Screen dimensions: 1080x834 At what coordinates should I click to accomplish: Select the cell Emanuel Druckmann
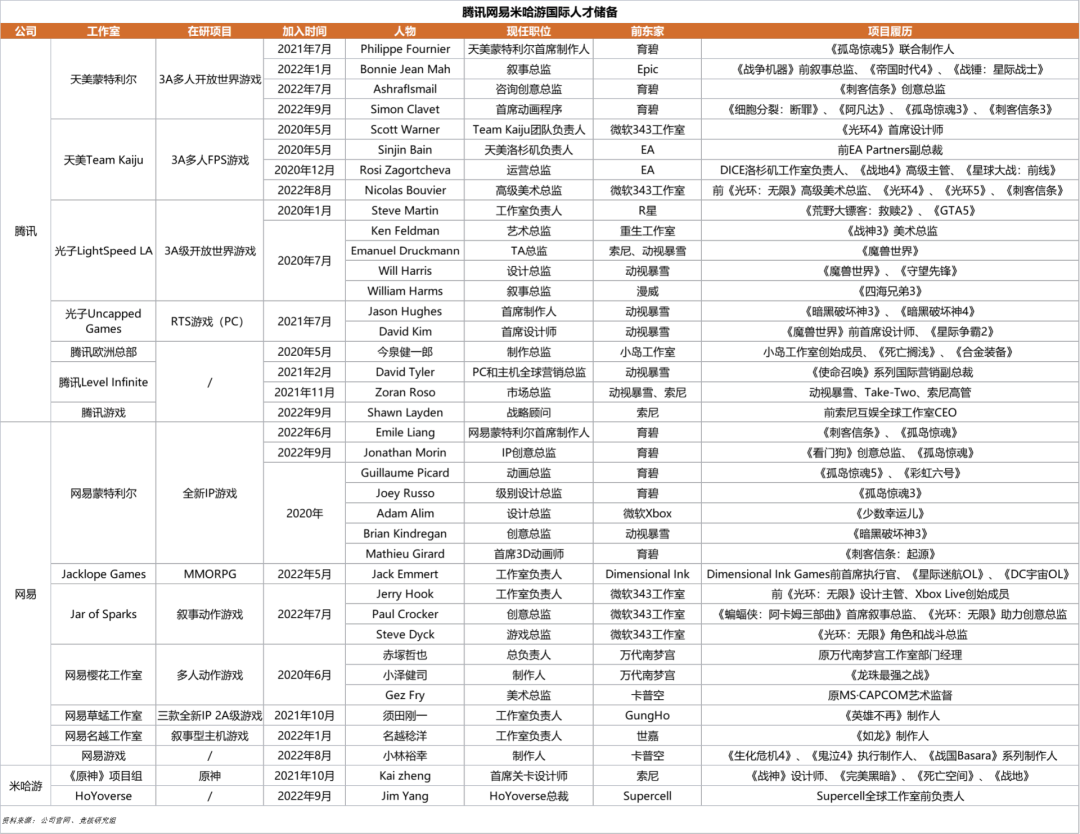coord(405,251)
